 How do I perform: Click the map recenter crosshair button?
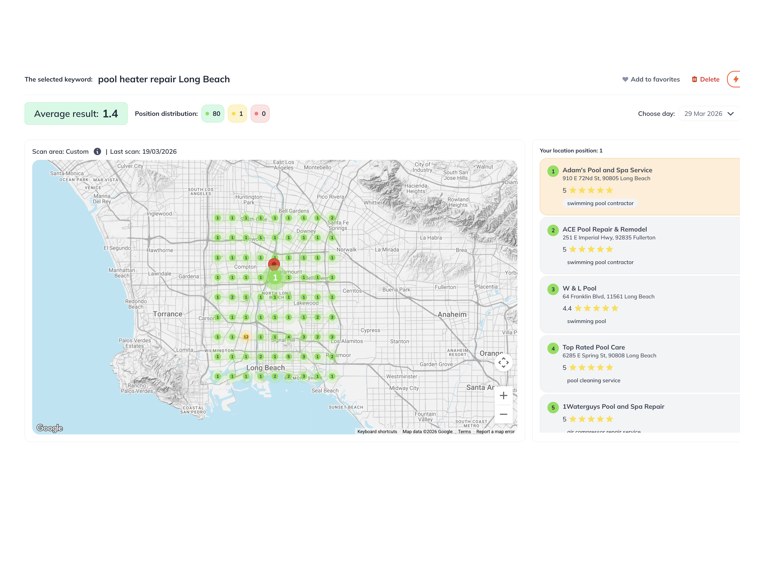[x=504, y=362]
